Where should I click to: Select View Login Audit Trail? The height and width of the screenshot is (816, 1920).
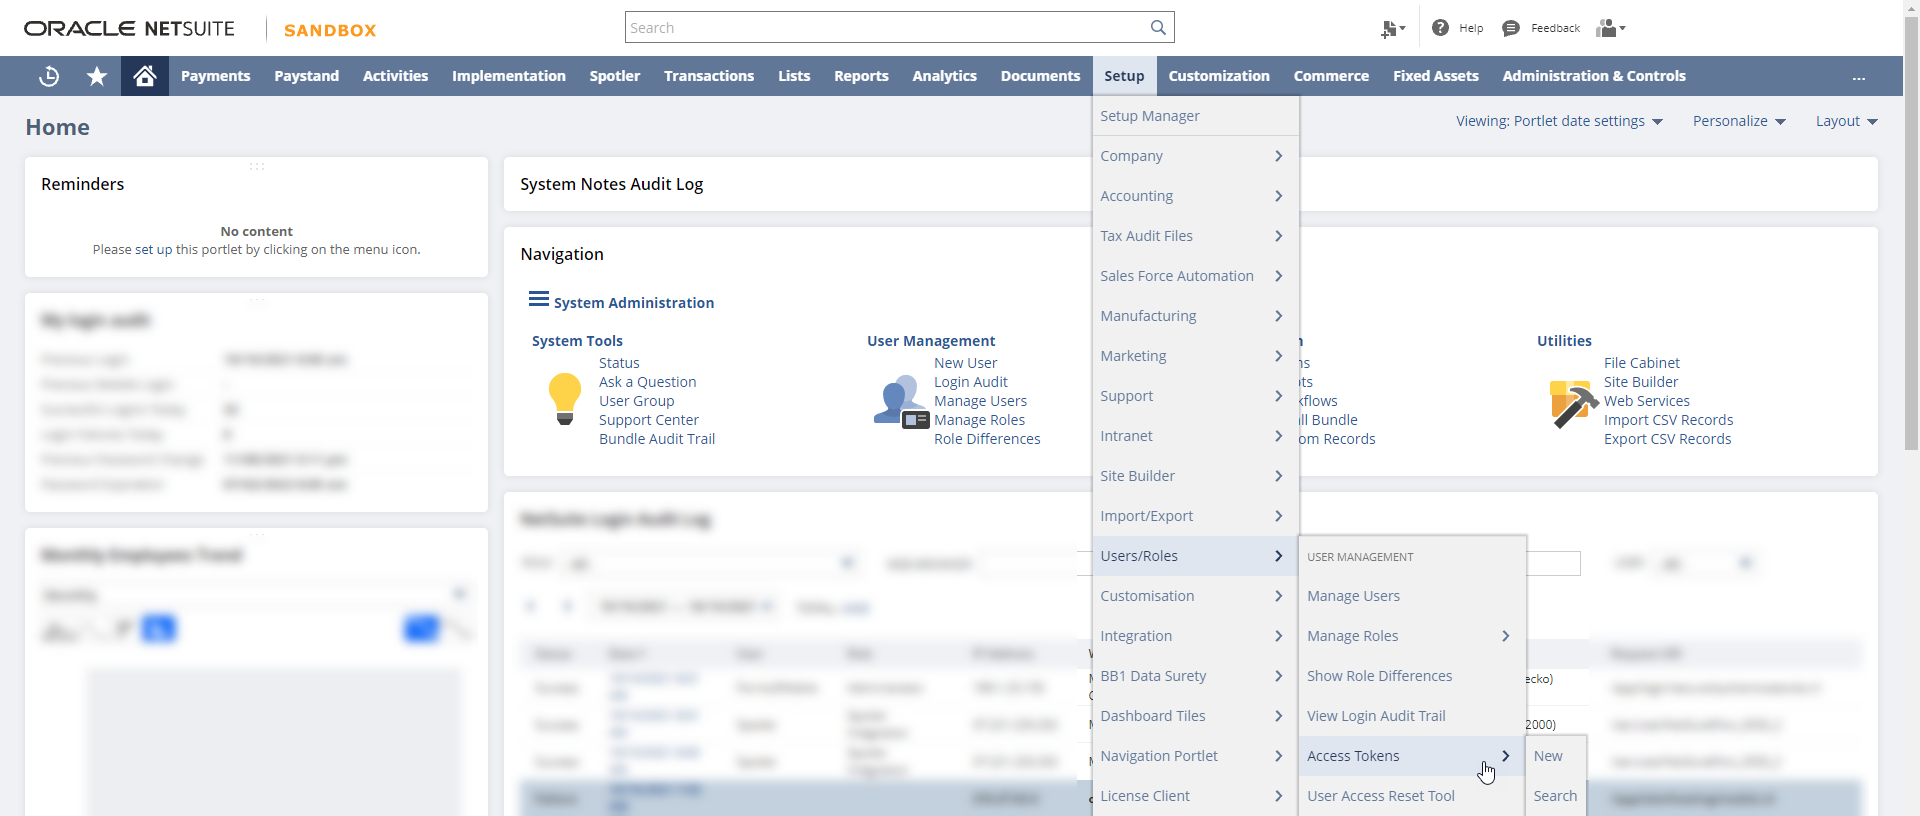1412,716
